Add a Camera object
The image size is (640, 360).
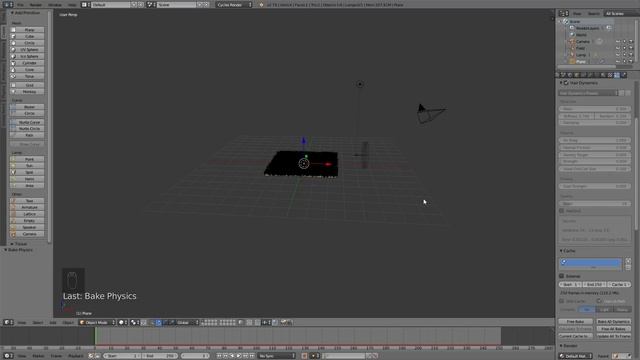(x=27, y=234)
